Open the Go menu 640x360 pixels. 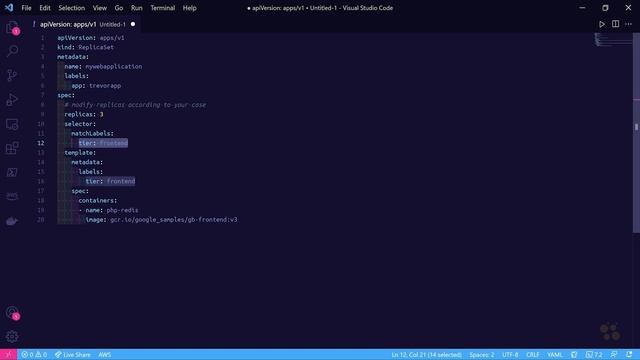coord(119,8)
